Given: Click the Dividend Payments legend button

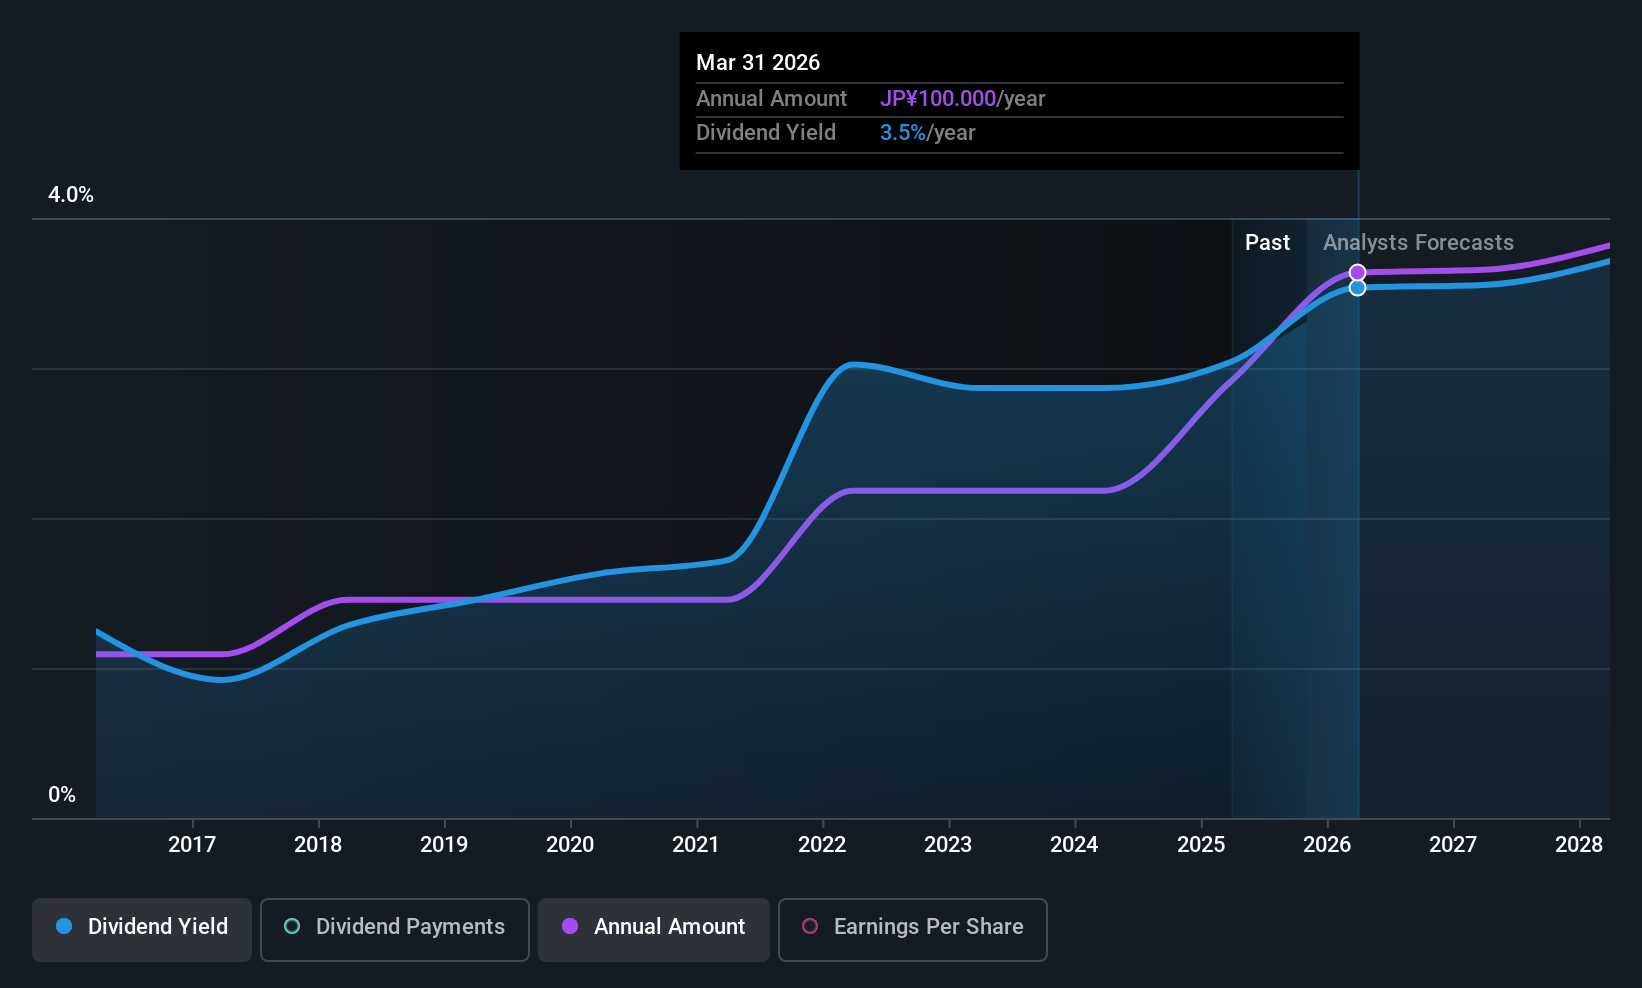Looking at the screenshot, I should pyautogui.click(x=394, y=929).
